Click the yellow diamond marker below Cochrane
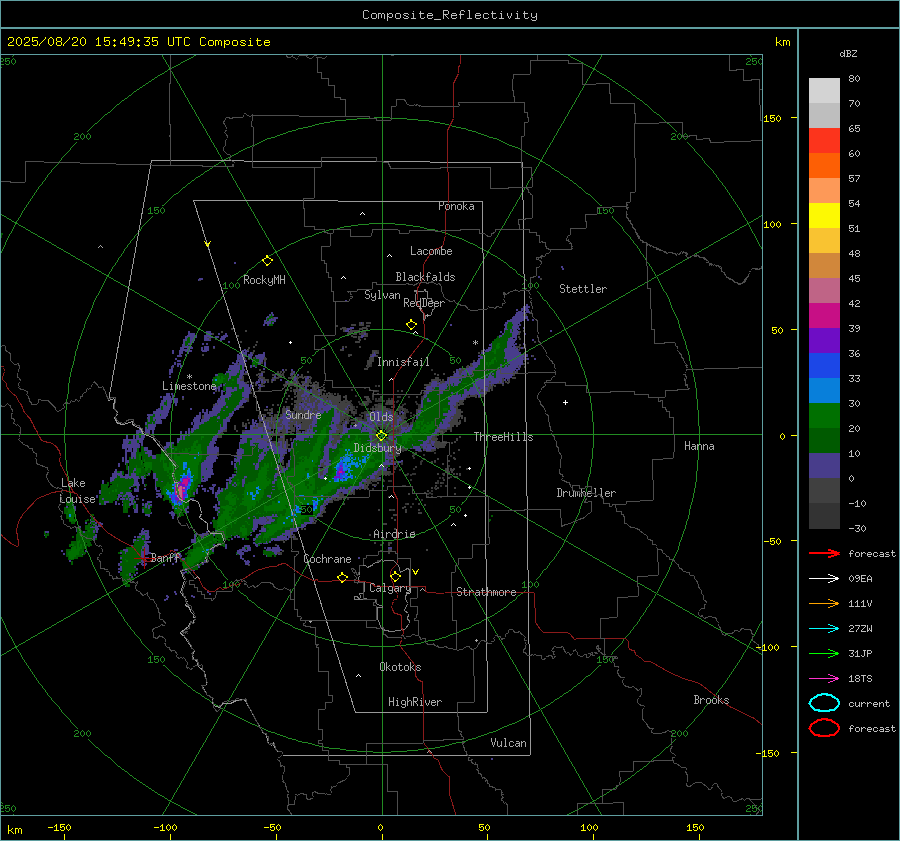The width and height of the screenshot is (900, 841). [x=343, y=577]
